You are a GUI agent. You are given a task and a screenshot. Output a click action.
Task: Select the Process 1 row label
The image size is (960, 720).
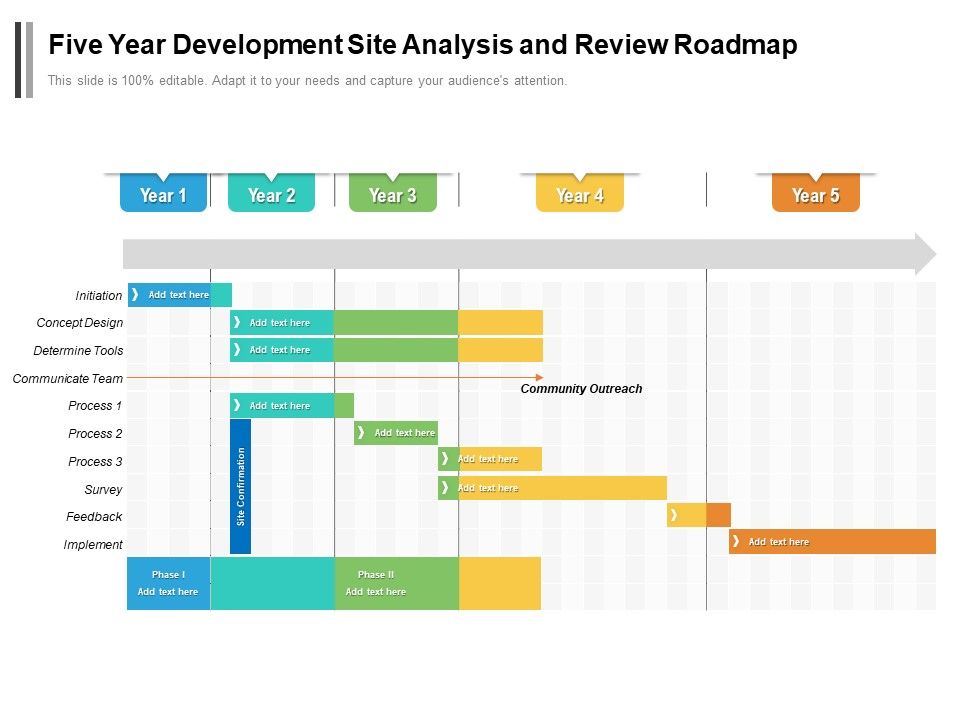pyautogui.click(x=95, y=406)
